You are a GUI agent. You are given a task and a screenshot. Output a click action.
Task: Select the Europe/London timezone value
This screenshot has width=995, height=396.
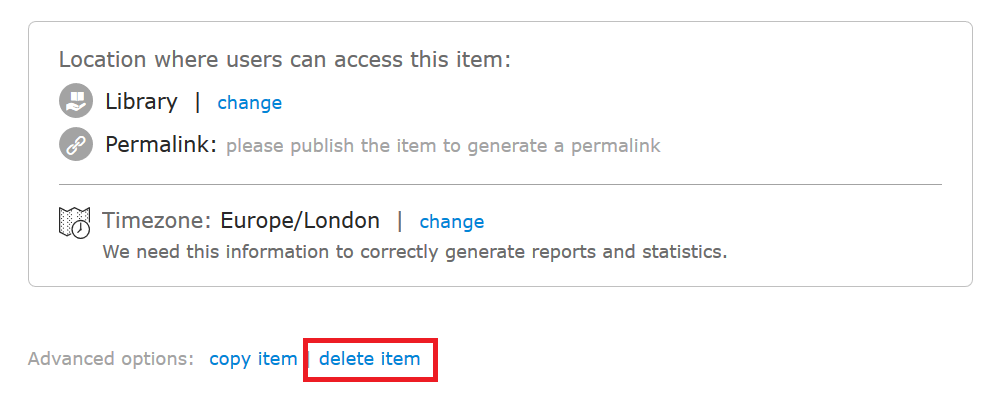(300, 221)
